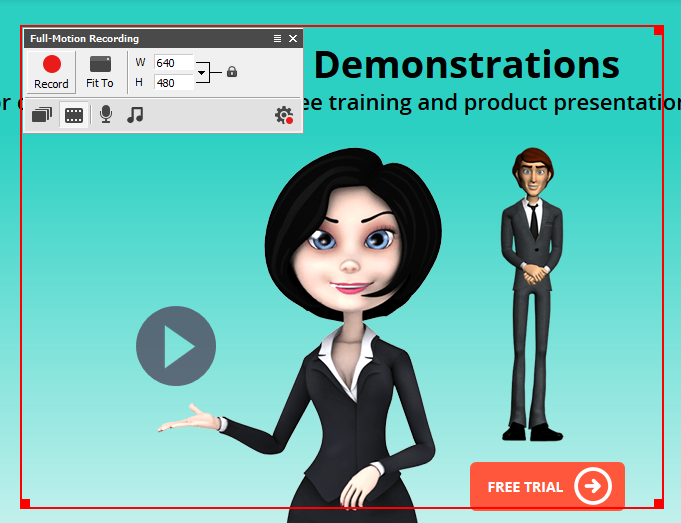The width and height of the screenshot is (681, 523).
Task: Open the preset size dropdown arrow
Action: (201, 73)
